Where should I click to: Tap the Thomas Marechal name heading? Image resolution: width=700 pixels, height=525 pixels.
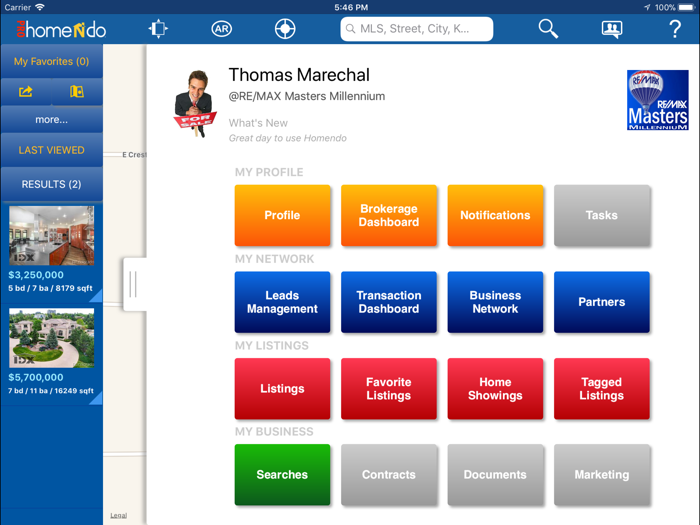point(299,75)
